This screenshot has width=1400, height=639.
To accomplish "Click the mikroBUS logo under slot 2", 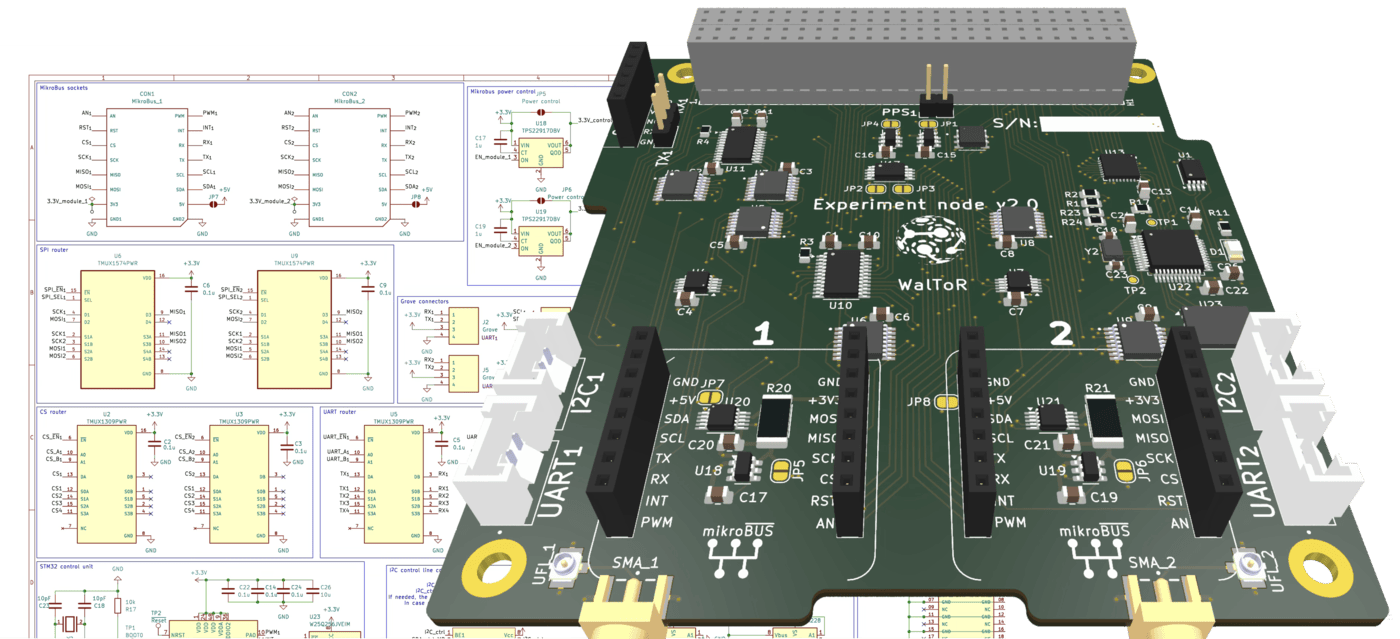I will tap(1093, 551).
